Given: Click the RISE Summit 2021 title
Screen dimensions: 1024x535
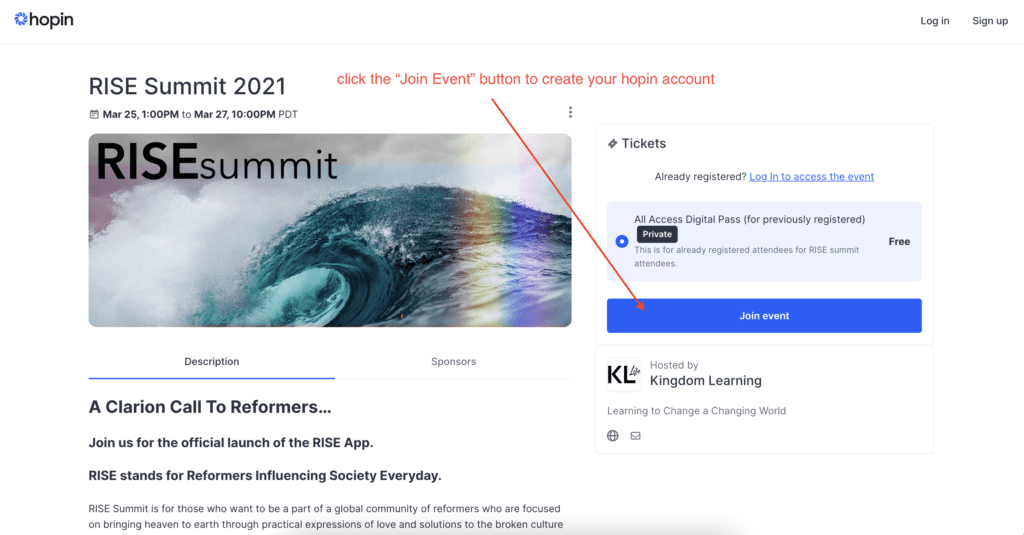Looking at the screenshot, I should pos(187,86).
